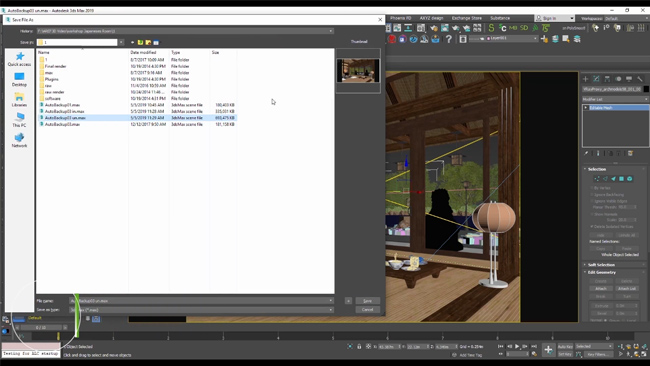Toggle the selection lock padlock
Screen dimensions: 650x366
[x=359, y=347]
